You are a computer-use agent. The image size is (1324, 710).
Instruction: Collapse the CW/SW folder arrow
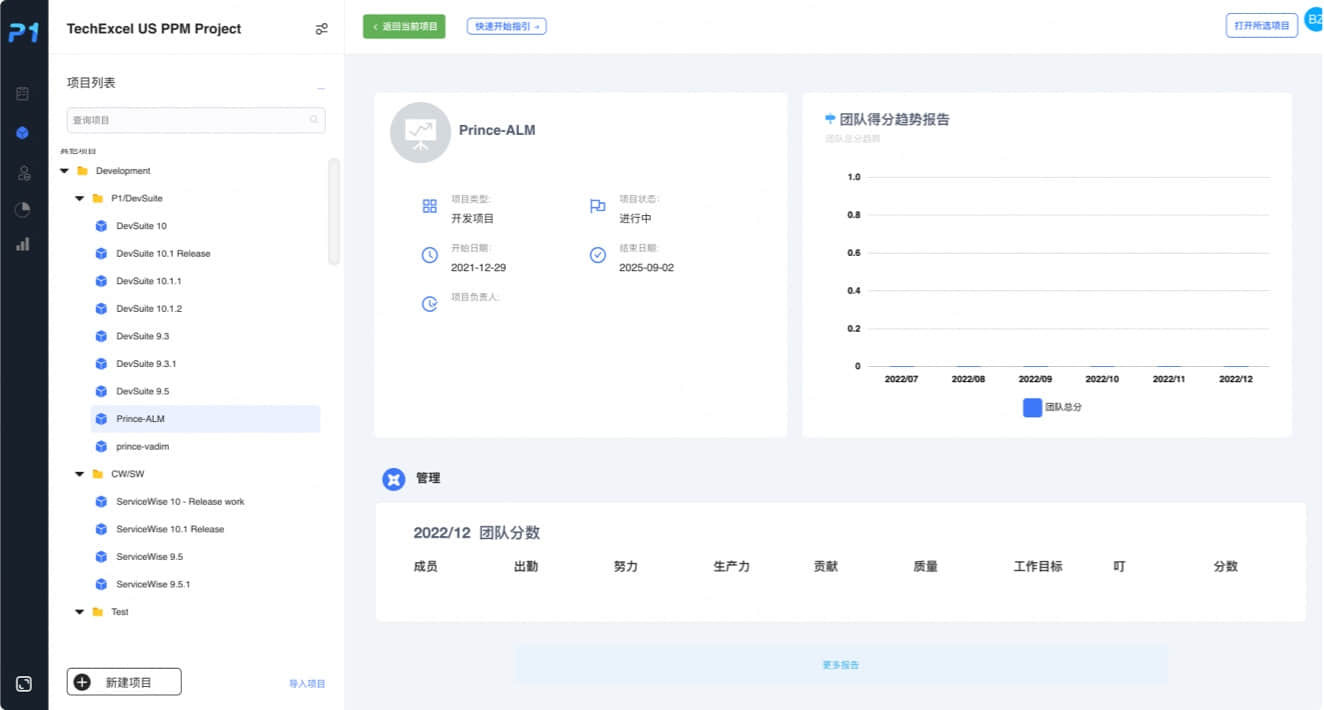(80, 474)
